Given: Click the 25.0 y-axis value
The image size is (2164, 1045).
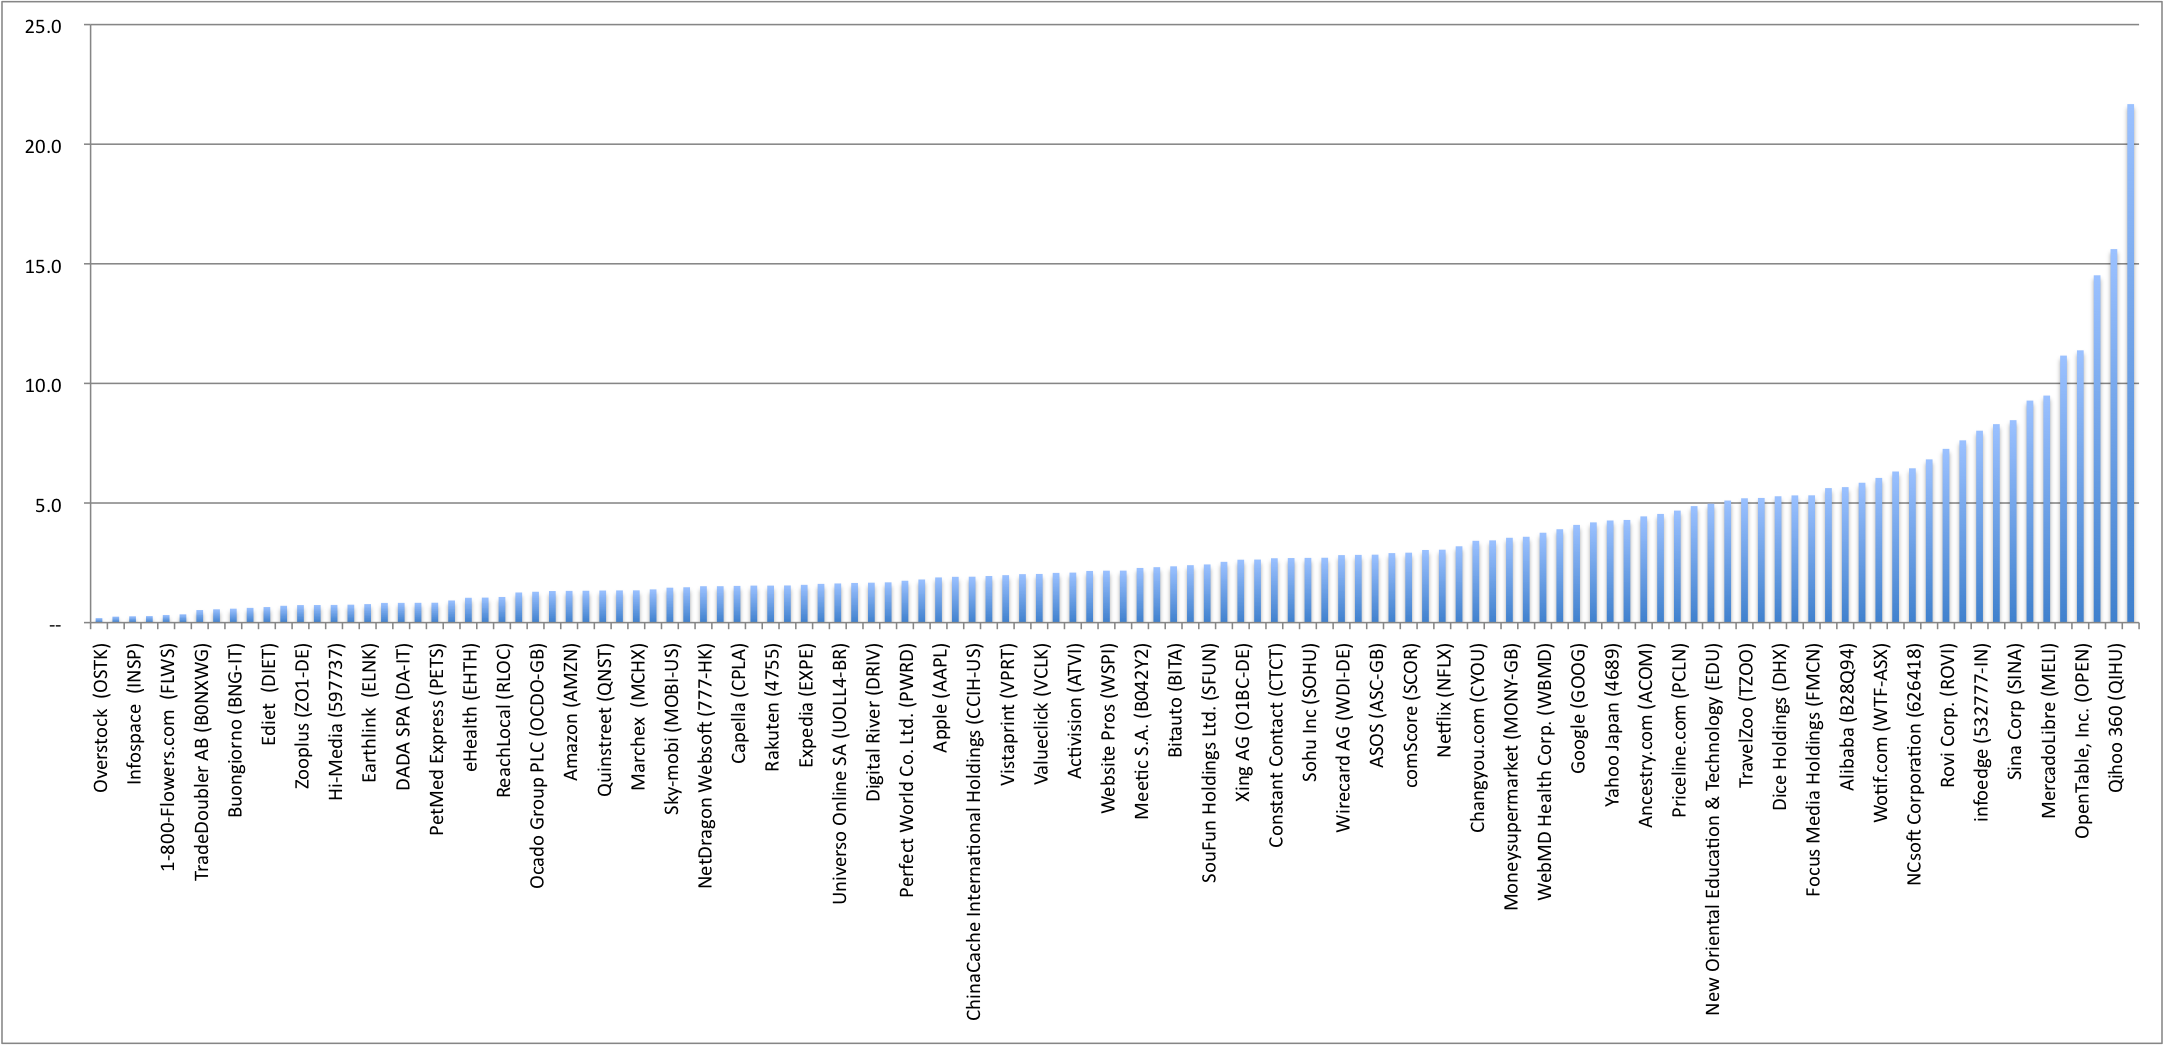Looking at the screenshot, I should (43, 27).
